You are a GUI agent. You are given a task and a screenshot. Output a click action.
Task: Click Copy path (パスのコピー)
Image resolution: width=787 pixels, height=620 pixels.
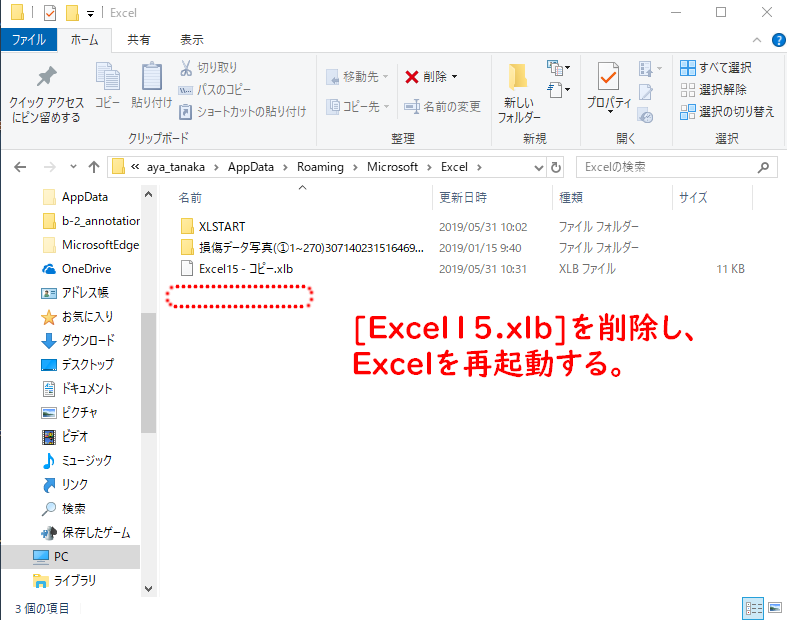pos(214,90)
